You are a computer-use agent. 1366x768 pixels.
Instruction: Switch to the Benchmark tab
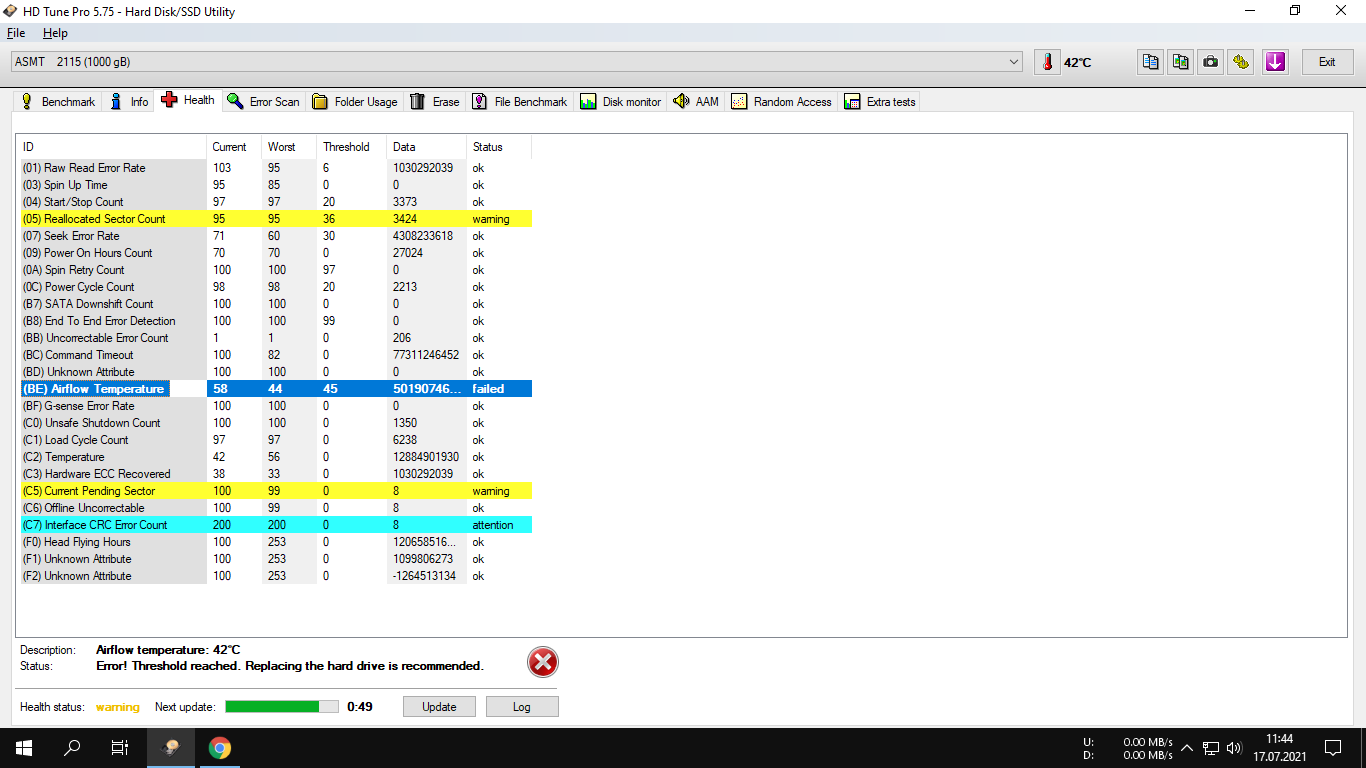58,102
